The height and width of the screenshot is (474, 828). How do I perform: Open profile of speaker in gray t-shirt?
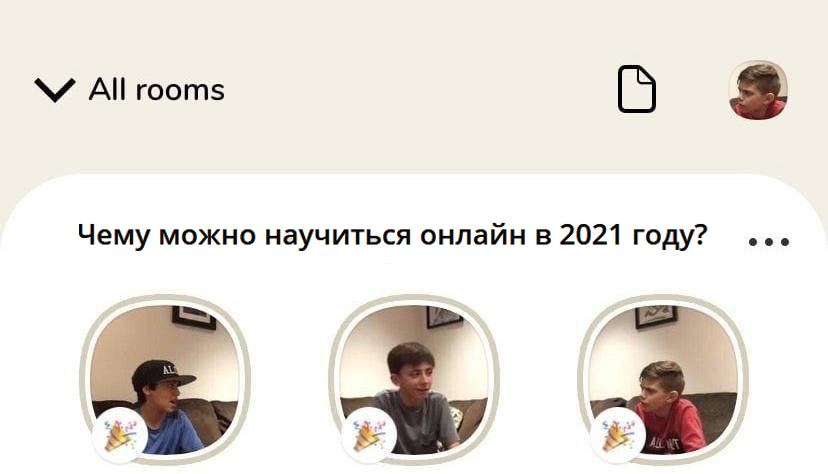click(x=414, y=380)
